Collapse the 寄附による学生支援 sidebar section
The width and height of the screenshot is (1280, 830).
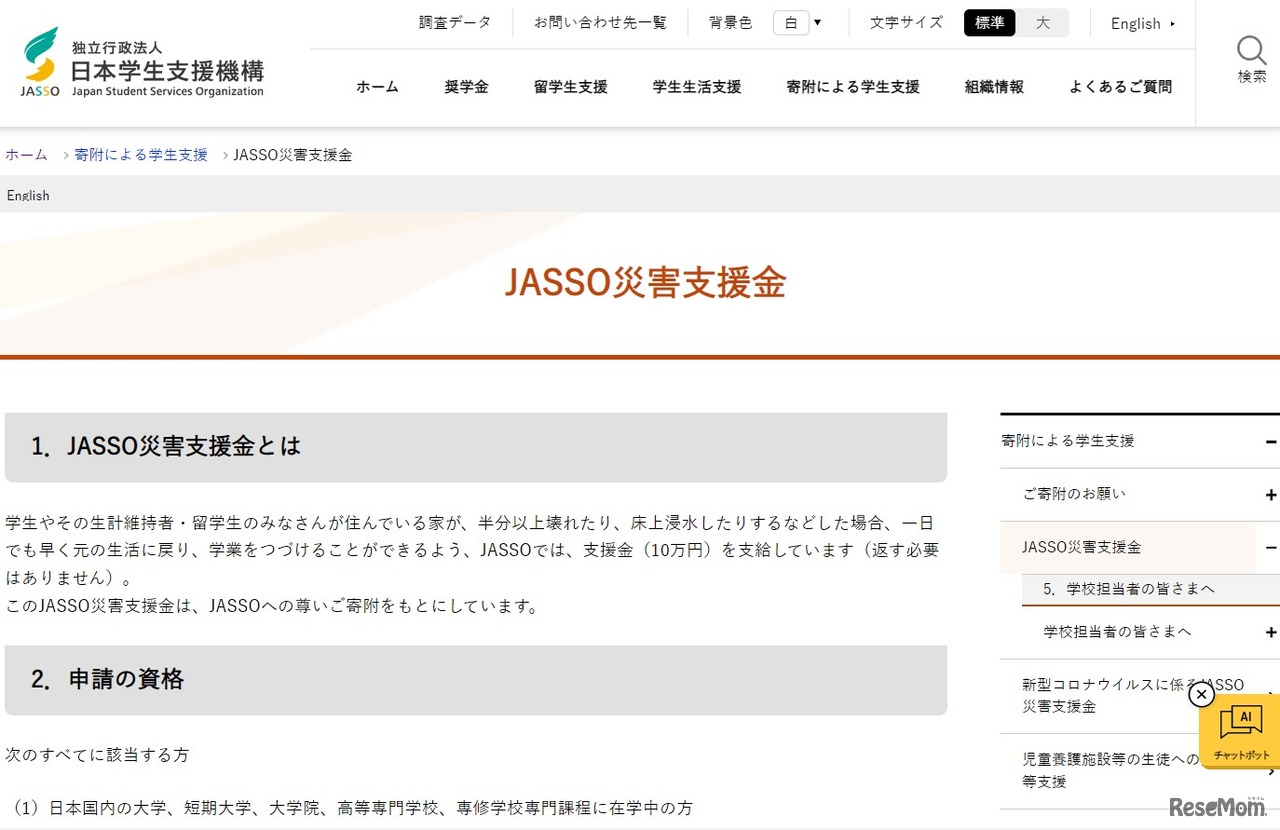coord(1271,441)
